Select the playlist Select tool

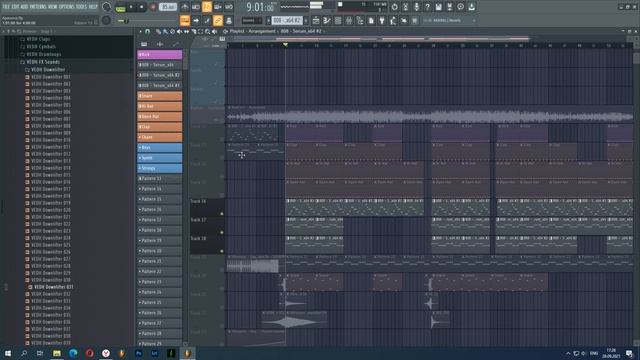click(x=200, y=31)
